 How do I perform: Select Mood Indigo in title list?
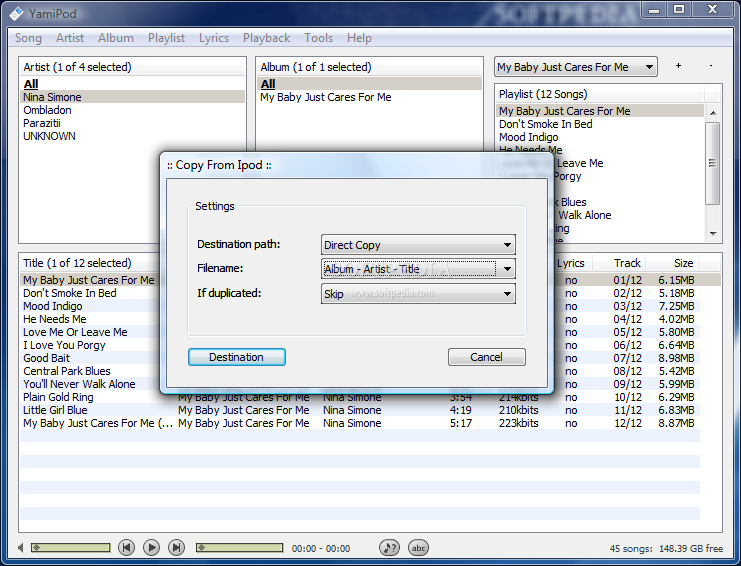click(x=52, y=306)
